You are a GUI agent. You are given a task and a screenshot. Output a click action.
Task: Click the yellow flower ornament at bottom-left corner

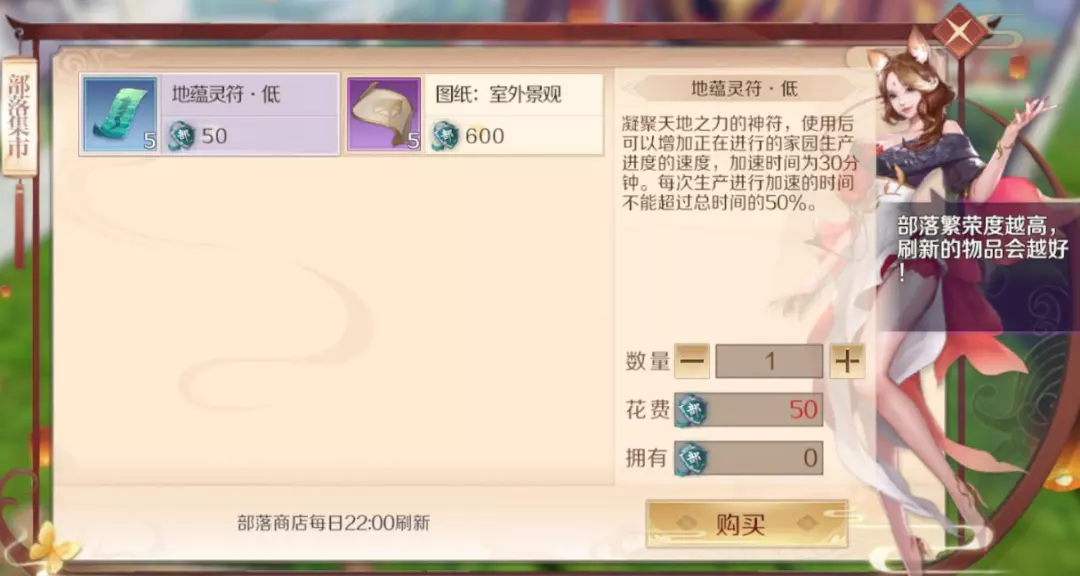(54, 546)
